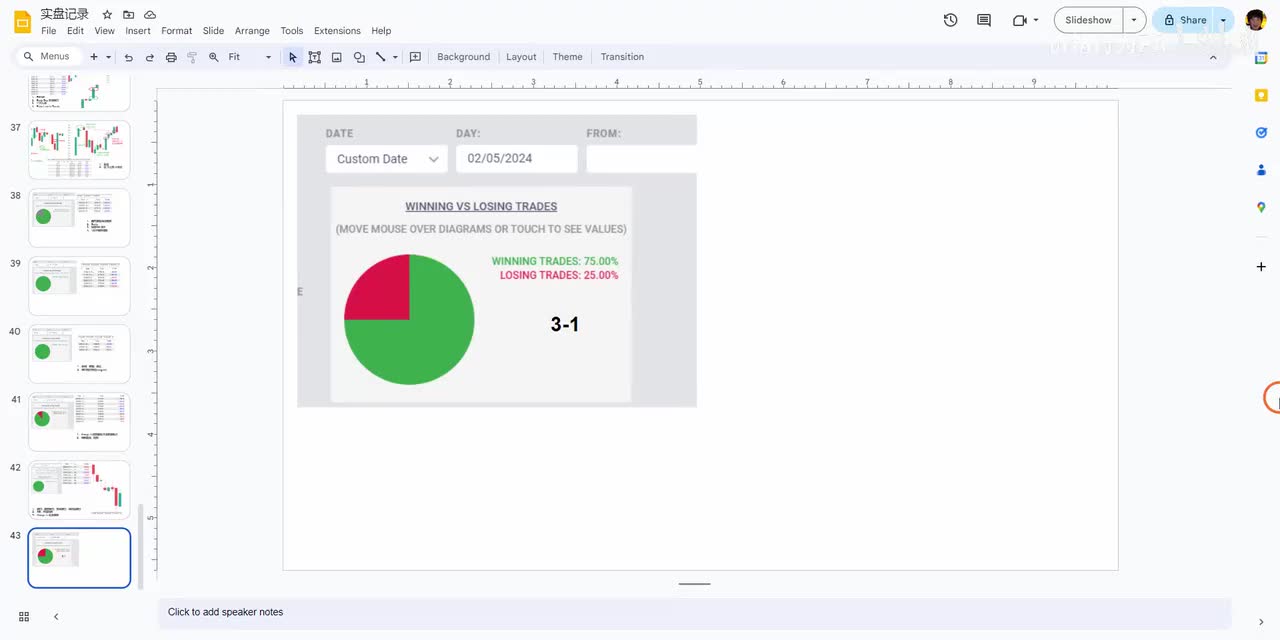The width and height of the screenshot is (1280, 640).
Task: Select slide 43 thumbnail
Action: tap(79, 558)
